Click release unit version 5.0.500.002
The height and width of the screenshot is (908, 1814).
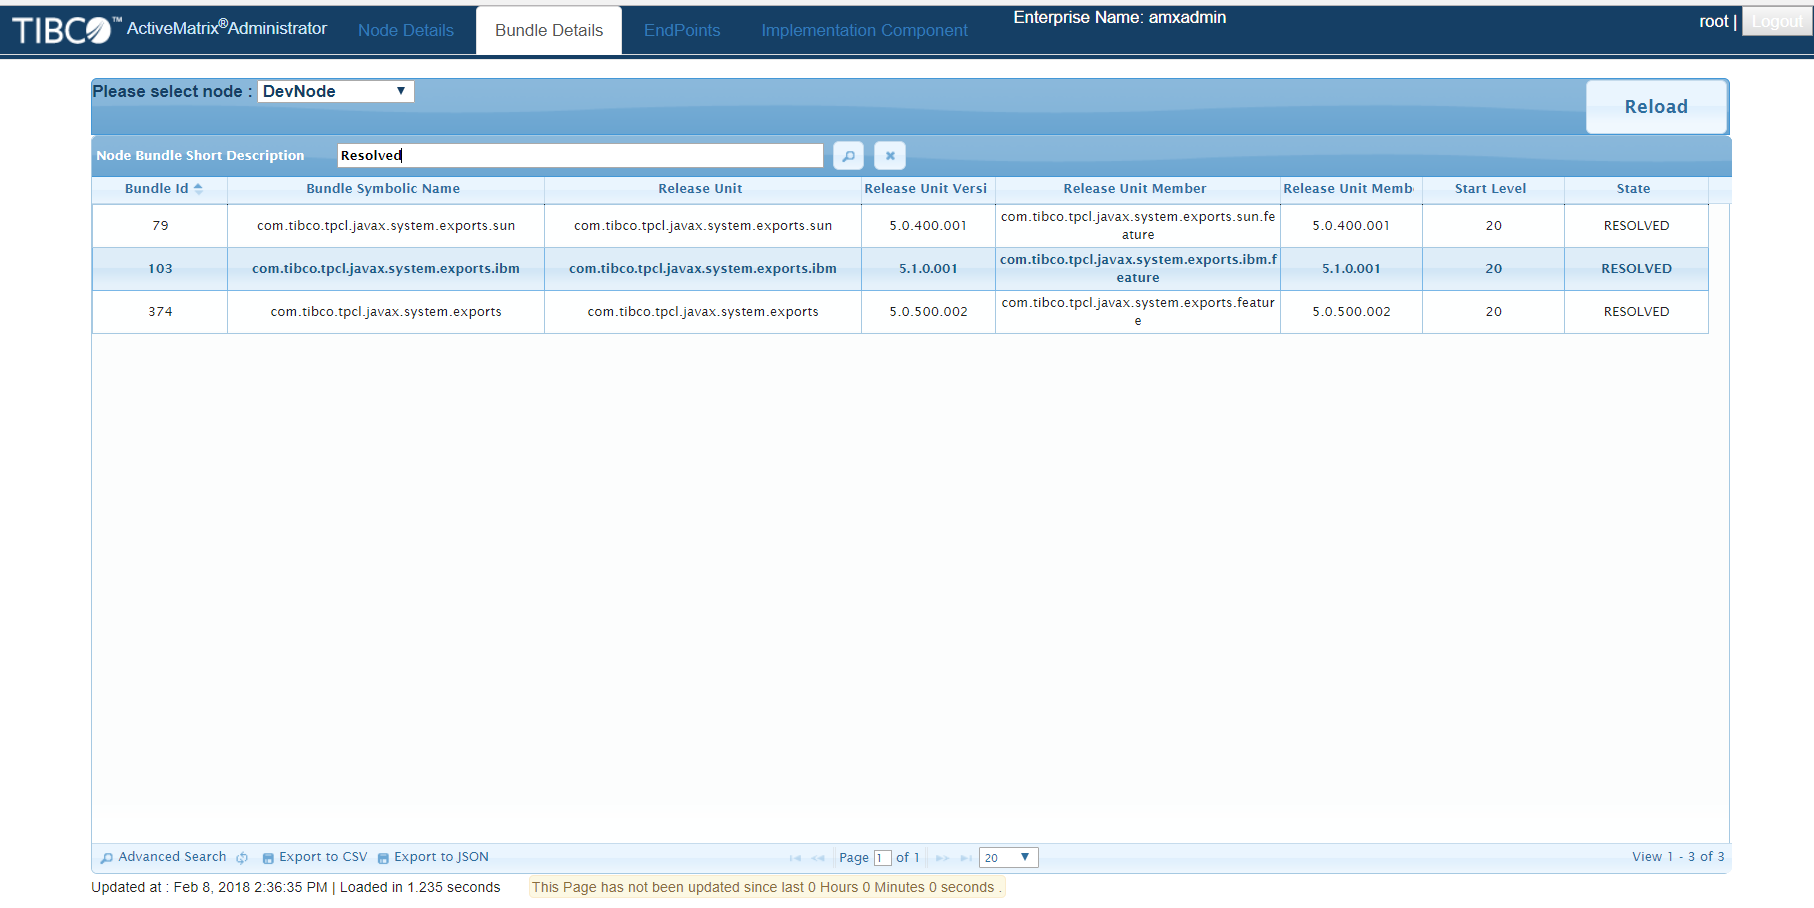(928, 312)
